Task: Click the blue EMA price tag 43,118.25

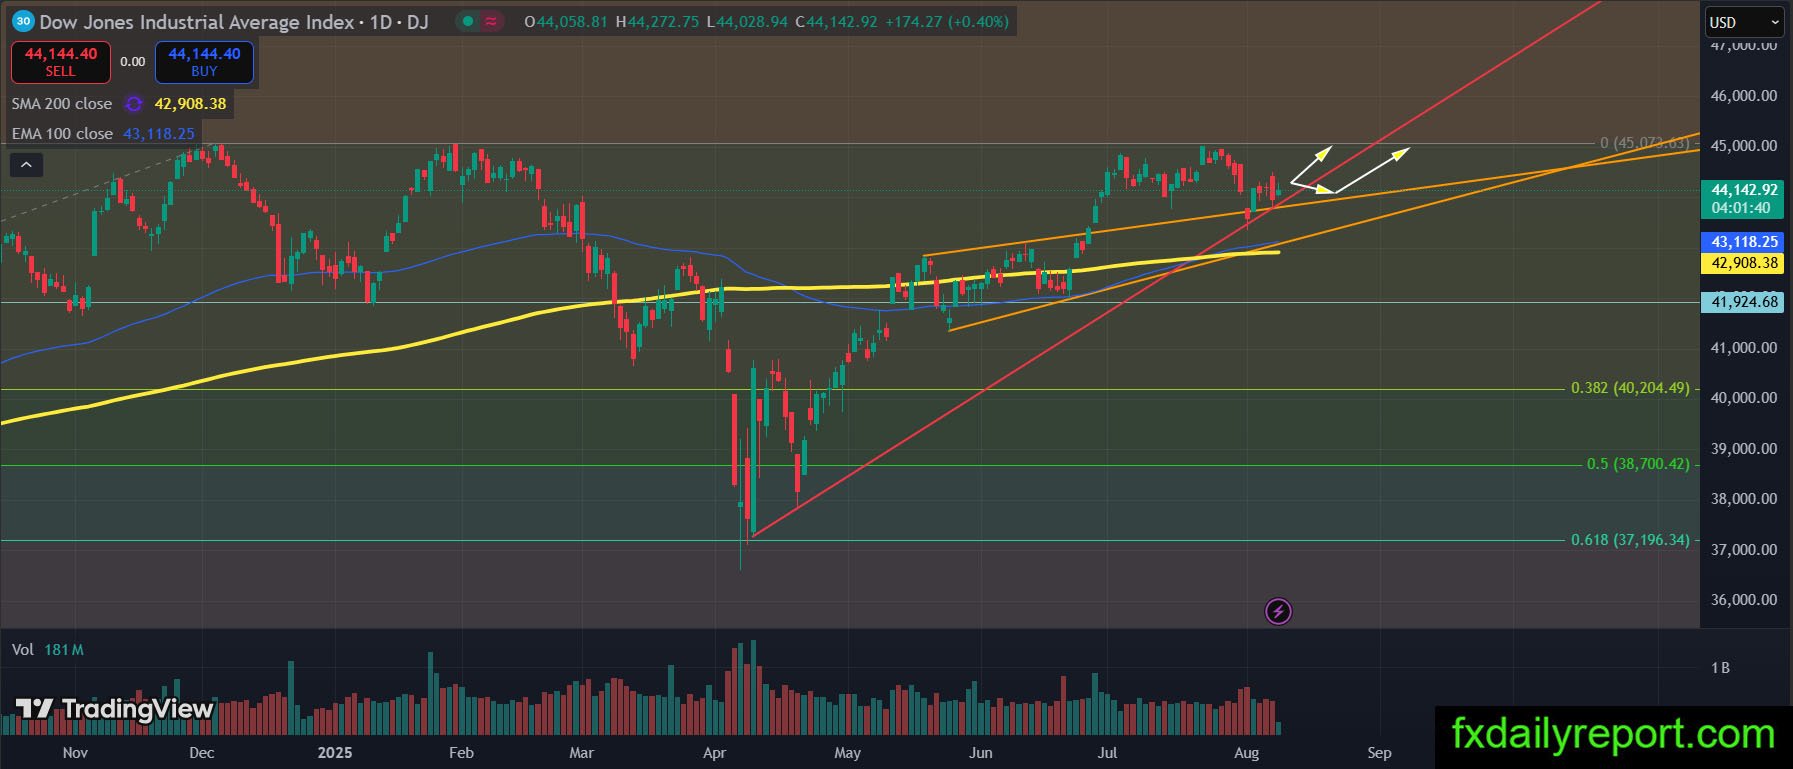Action: [x=1744, y=242]
